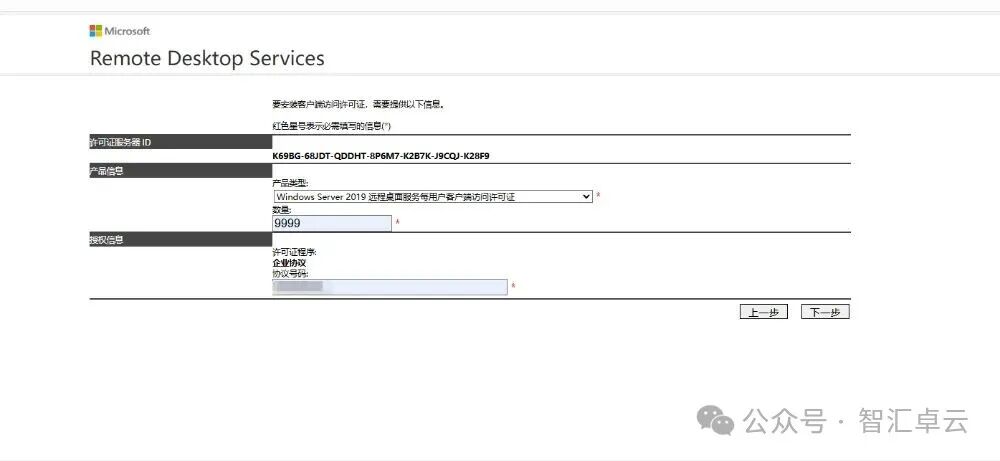Click the 企业协议 license program text
1000x461 pixels.
pos(290,263)
